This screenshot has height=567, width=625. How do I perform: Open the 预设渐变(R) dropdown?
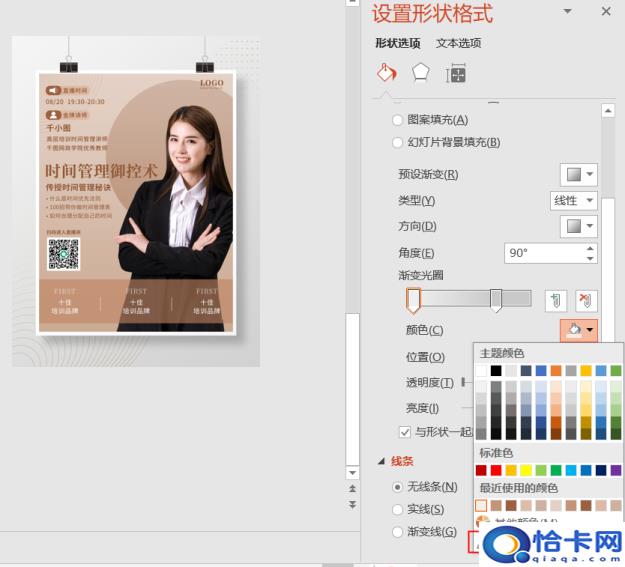point(579,174)
